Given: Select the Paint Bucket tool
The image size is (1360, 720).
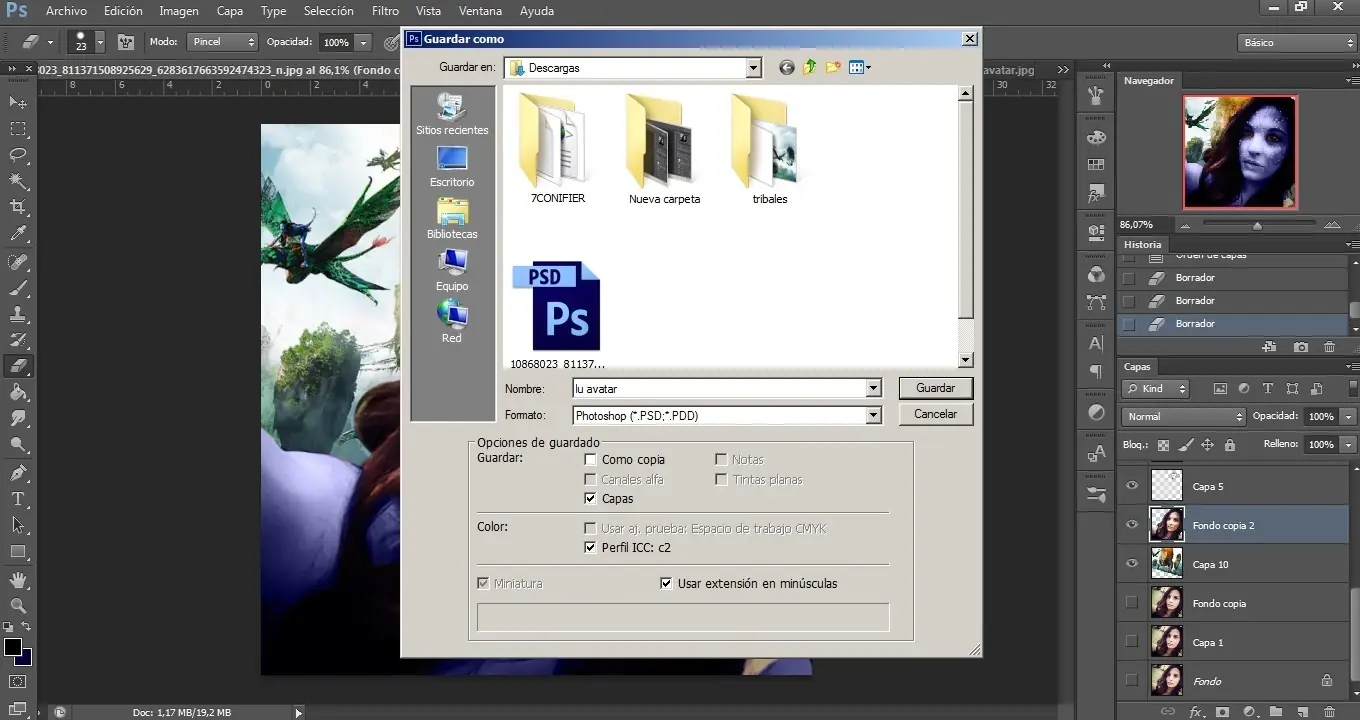Looking at the screenshot, I should tap(18, 393).
